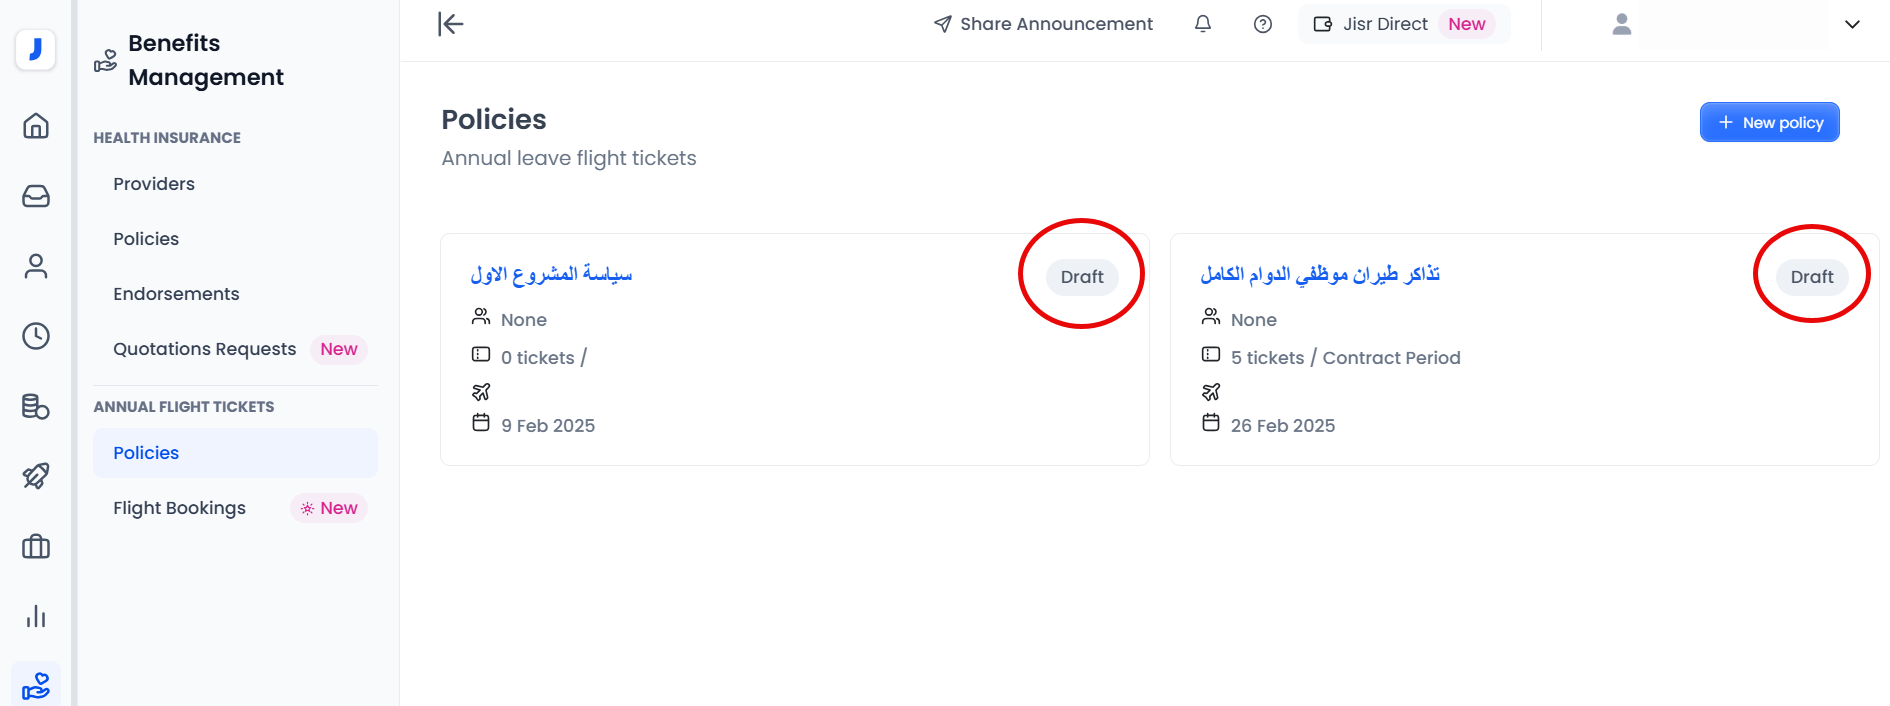Screen dimensions: 1890x706
Task: Click Share Announcement in the top bar
Action: (1043, 23)
